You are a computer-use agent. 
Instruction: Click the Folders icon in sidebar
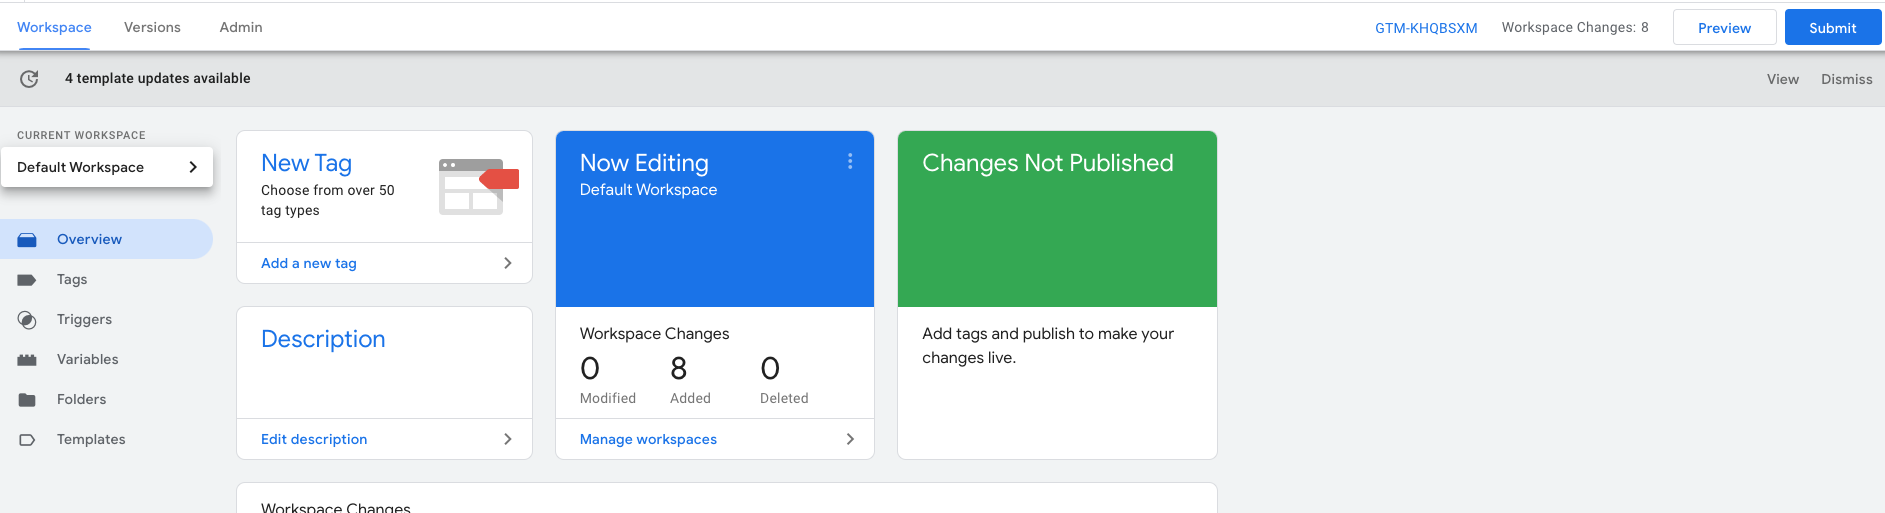27,400
